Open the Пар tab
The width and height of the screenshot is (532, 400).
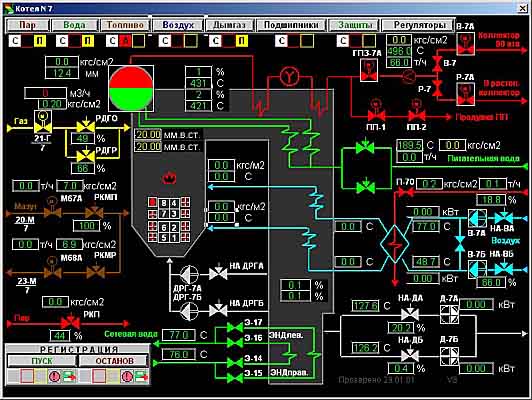[28, 25]
